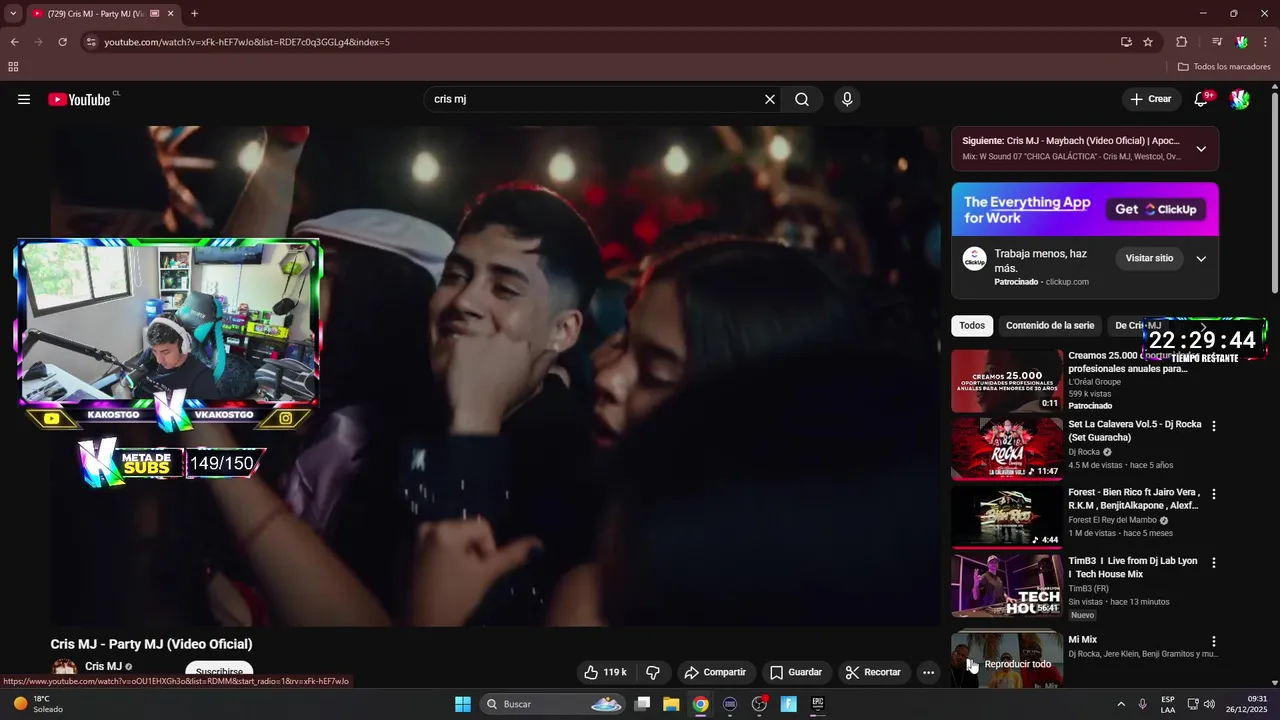Click the ClickUp Everything App banner
Screen dimensions: 1280x720
[1085, 209]
